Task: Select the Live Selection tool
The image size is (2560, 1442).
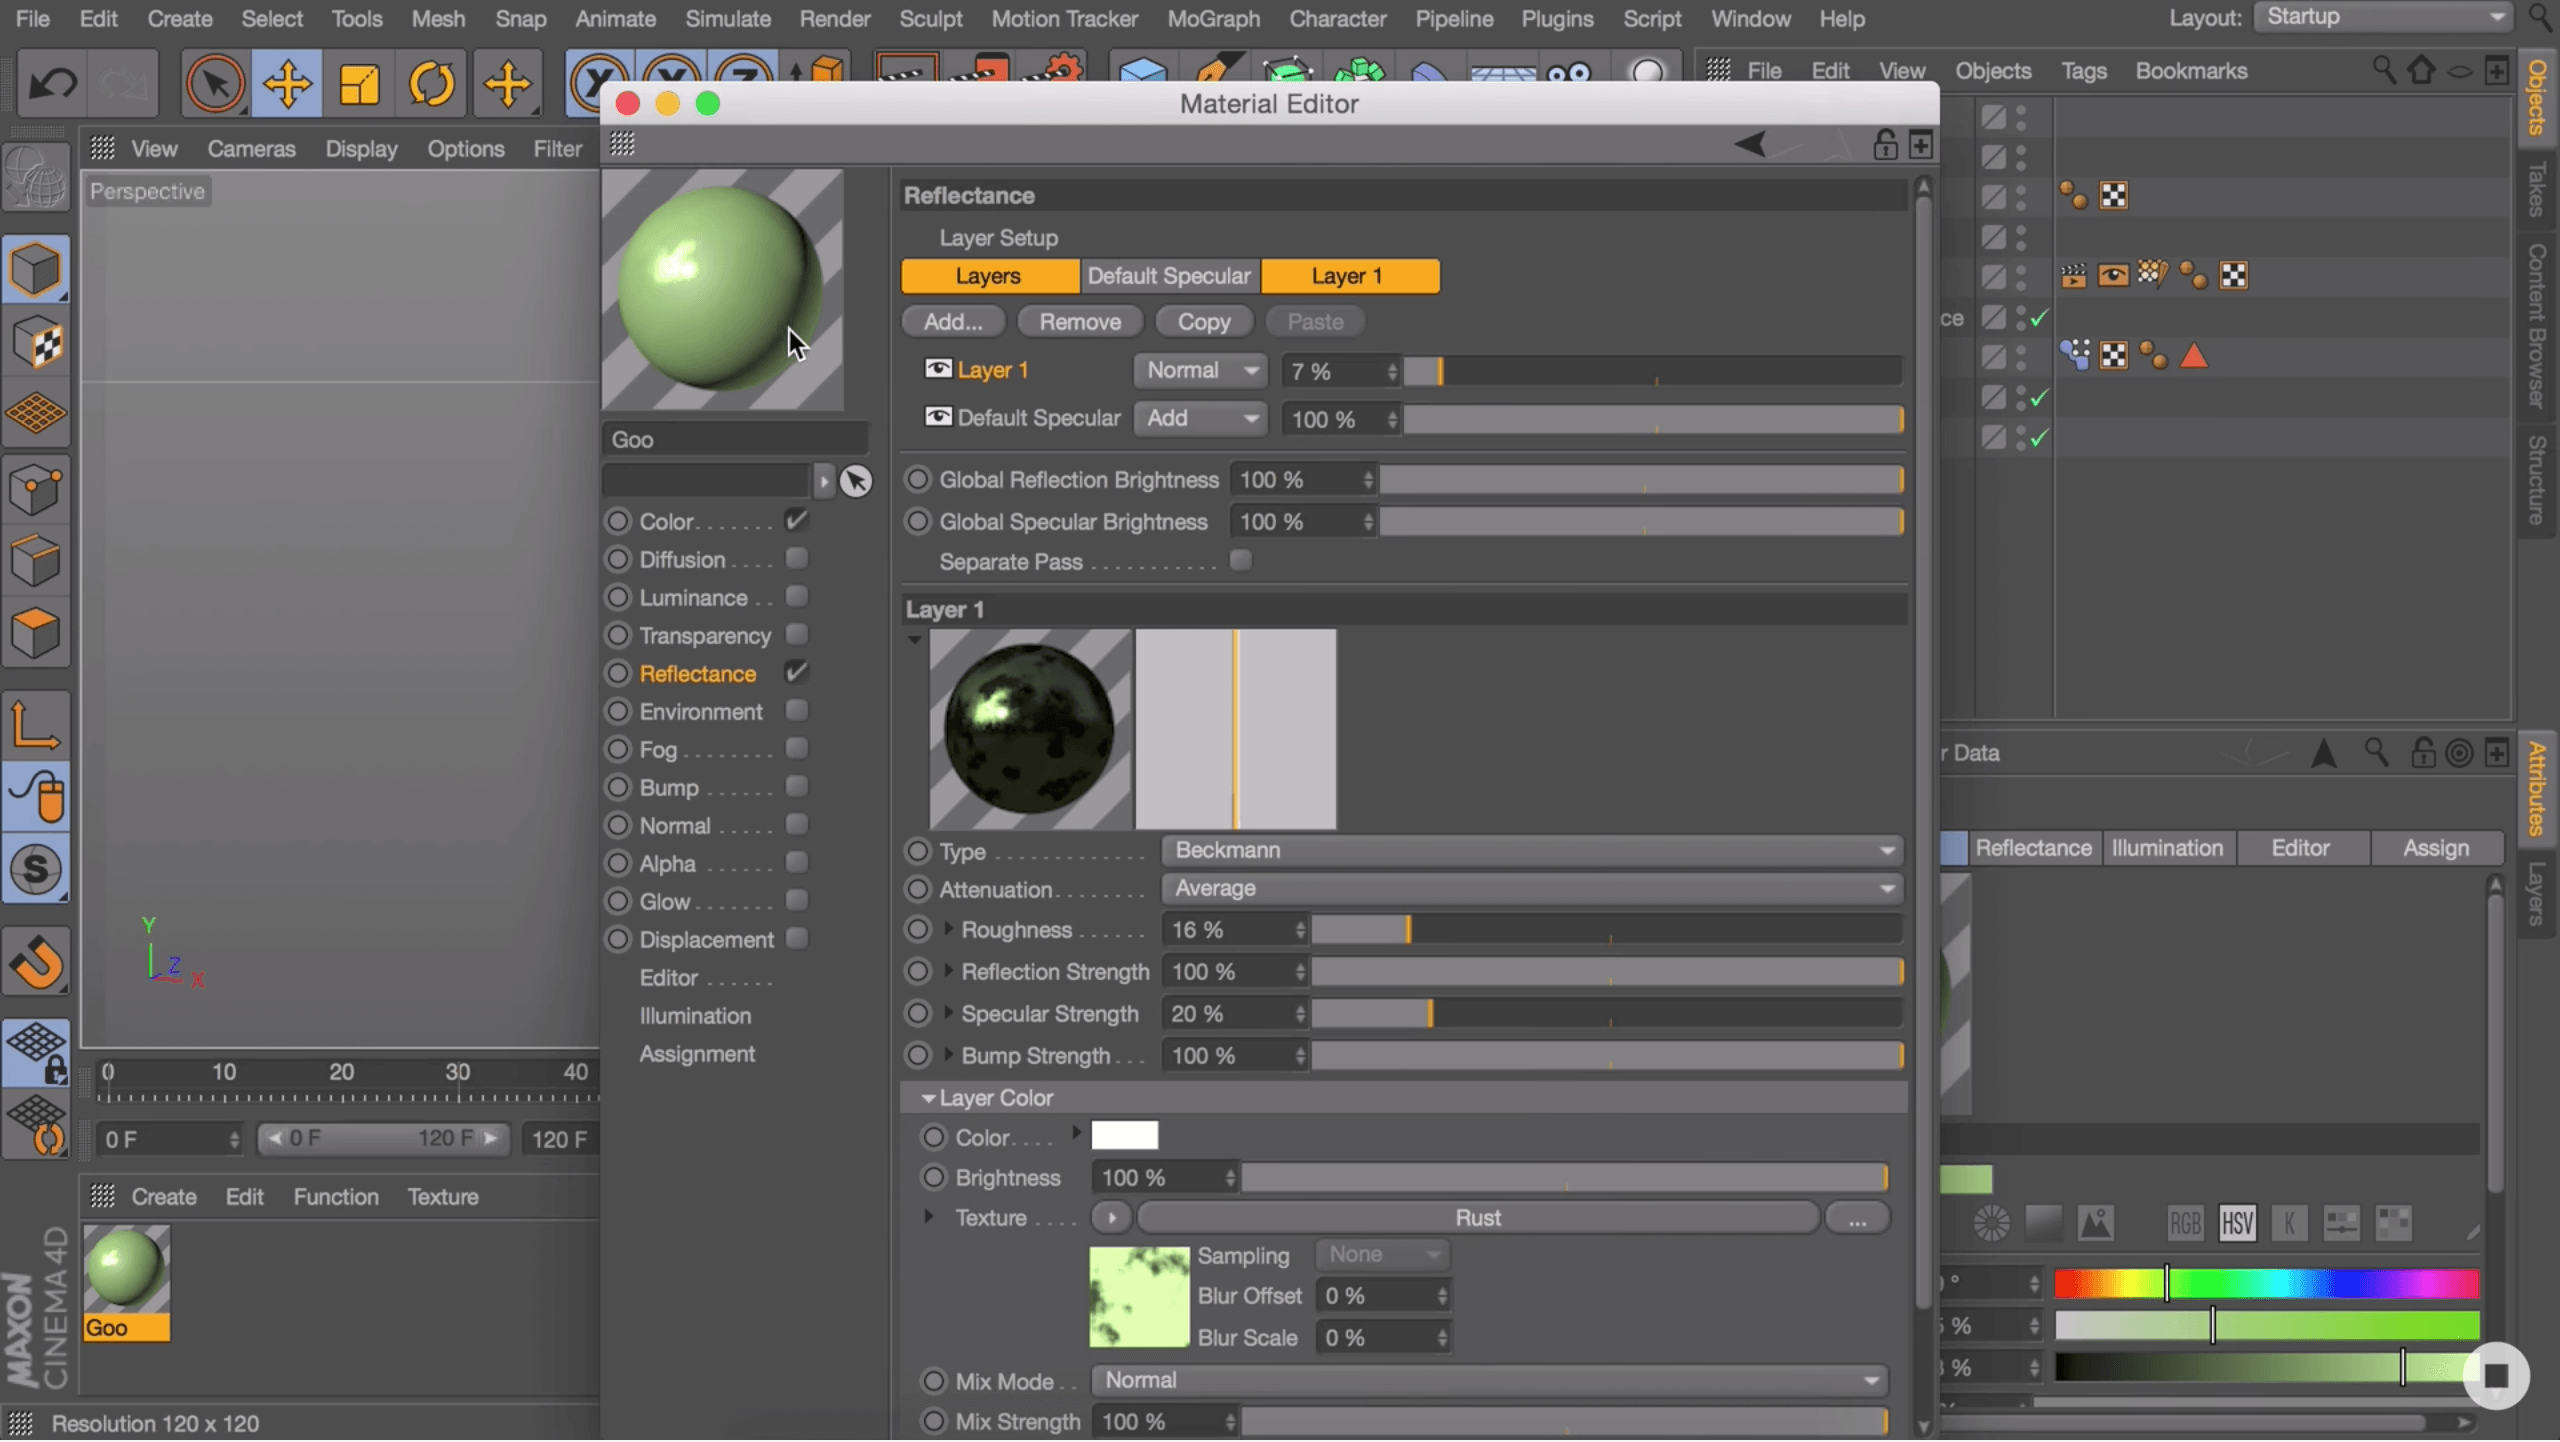Action: (215, 84)
